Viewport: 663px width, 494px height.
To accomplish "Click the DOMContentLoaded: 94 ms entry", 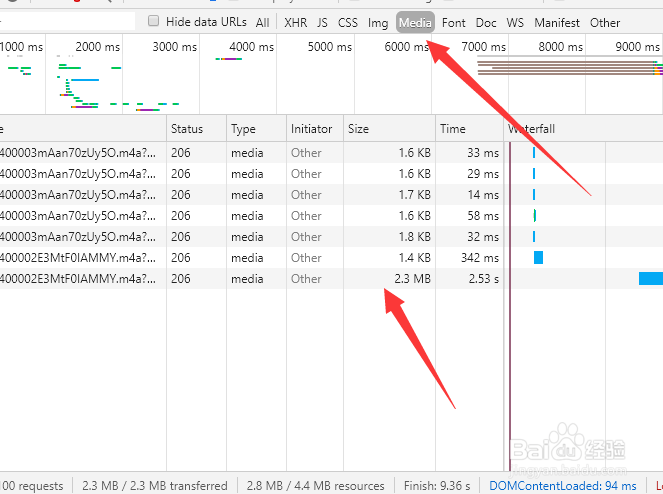I will point(562,486).
